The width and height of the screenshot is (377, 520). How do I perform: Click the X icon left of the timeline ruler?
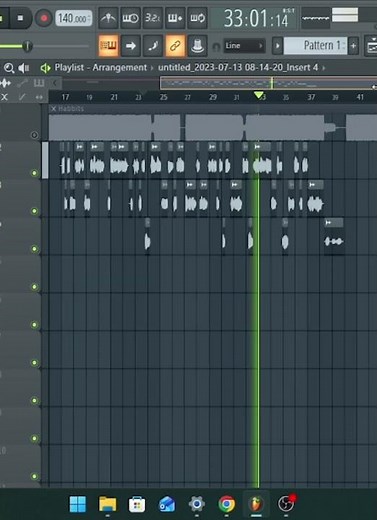coord(4,97)
